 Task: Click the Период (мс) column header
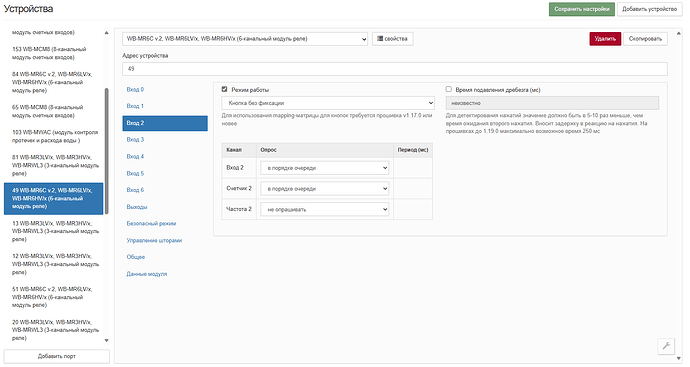pos(413,150)
